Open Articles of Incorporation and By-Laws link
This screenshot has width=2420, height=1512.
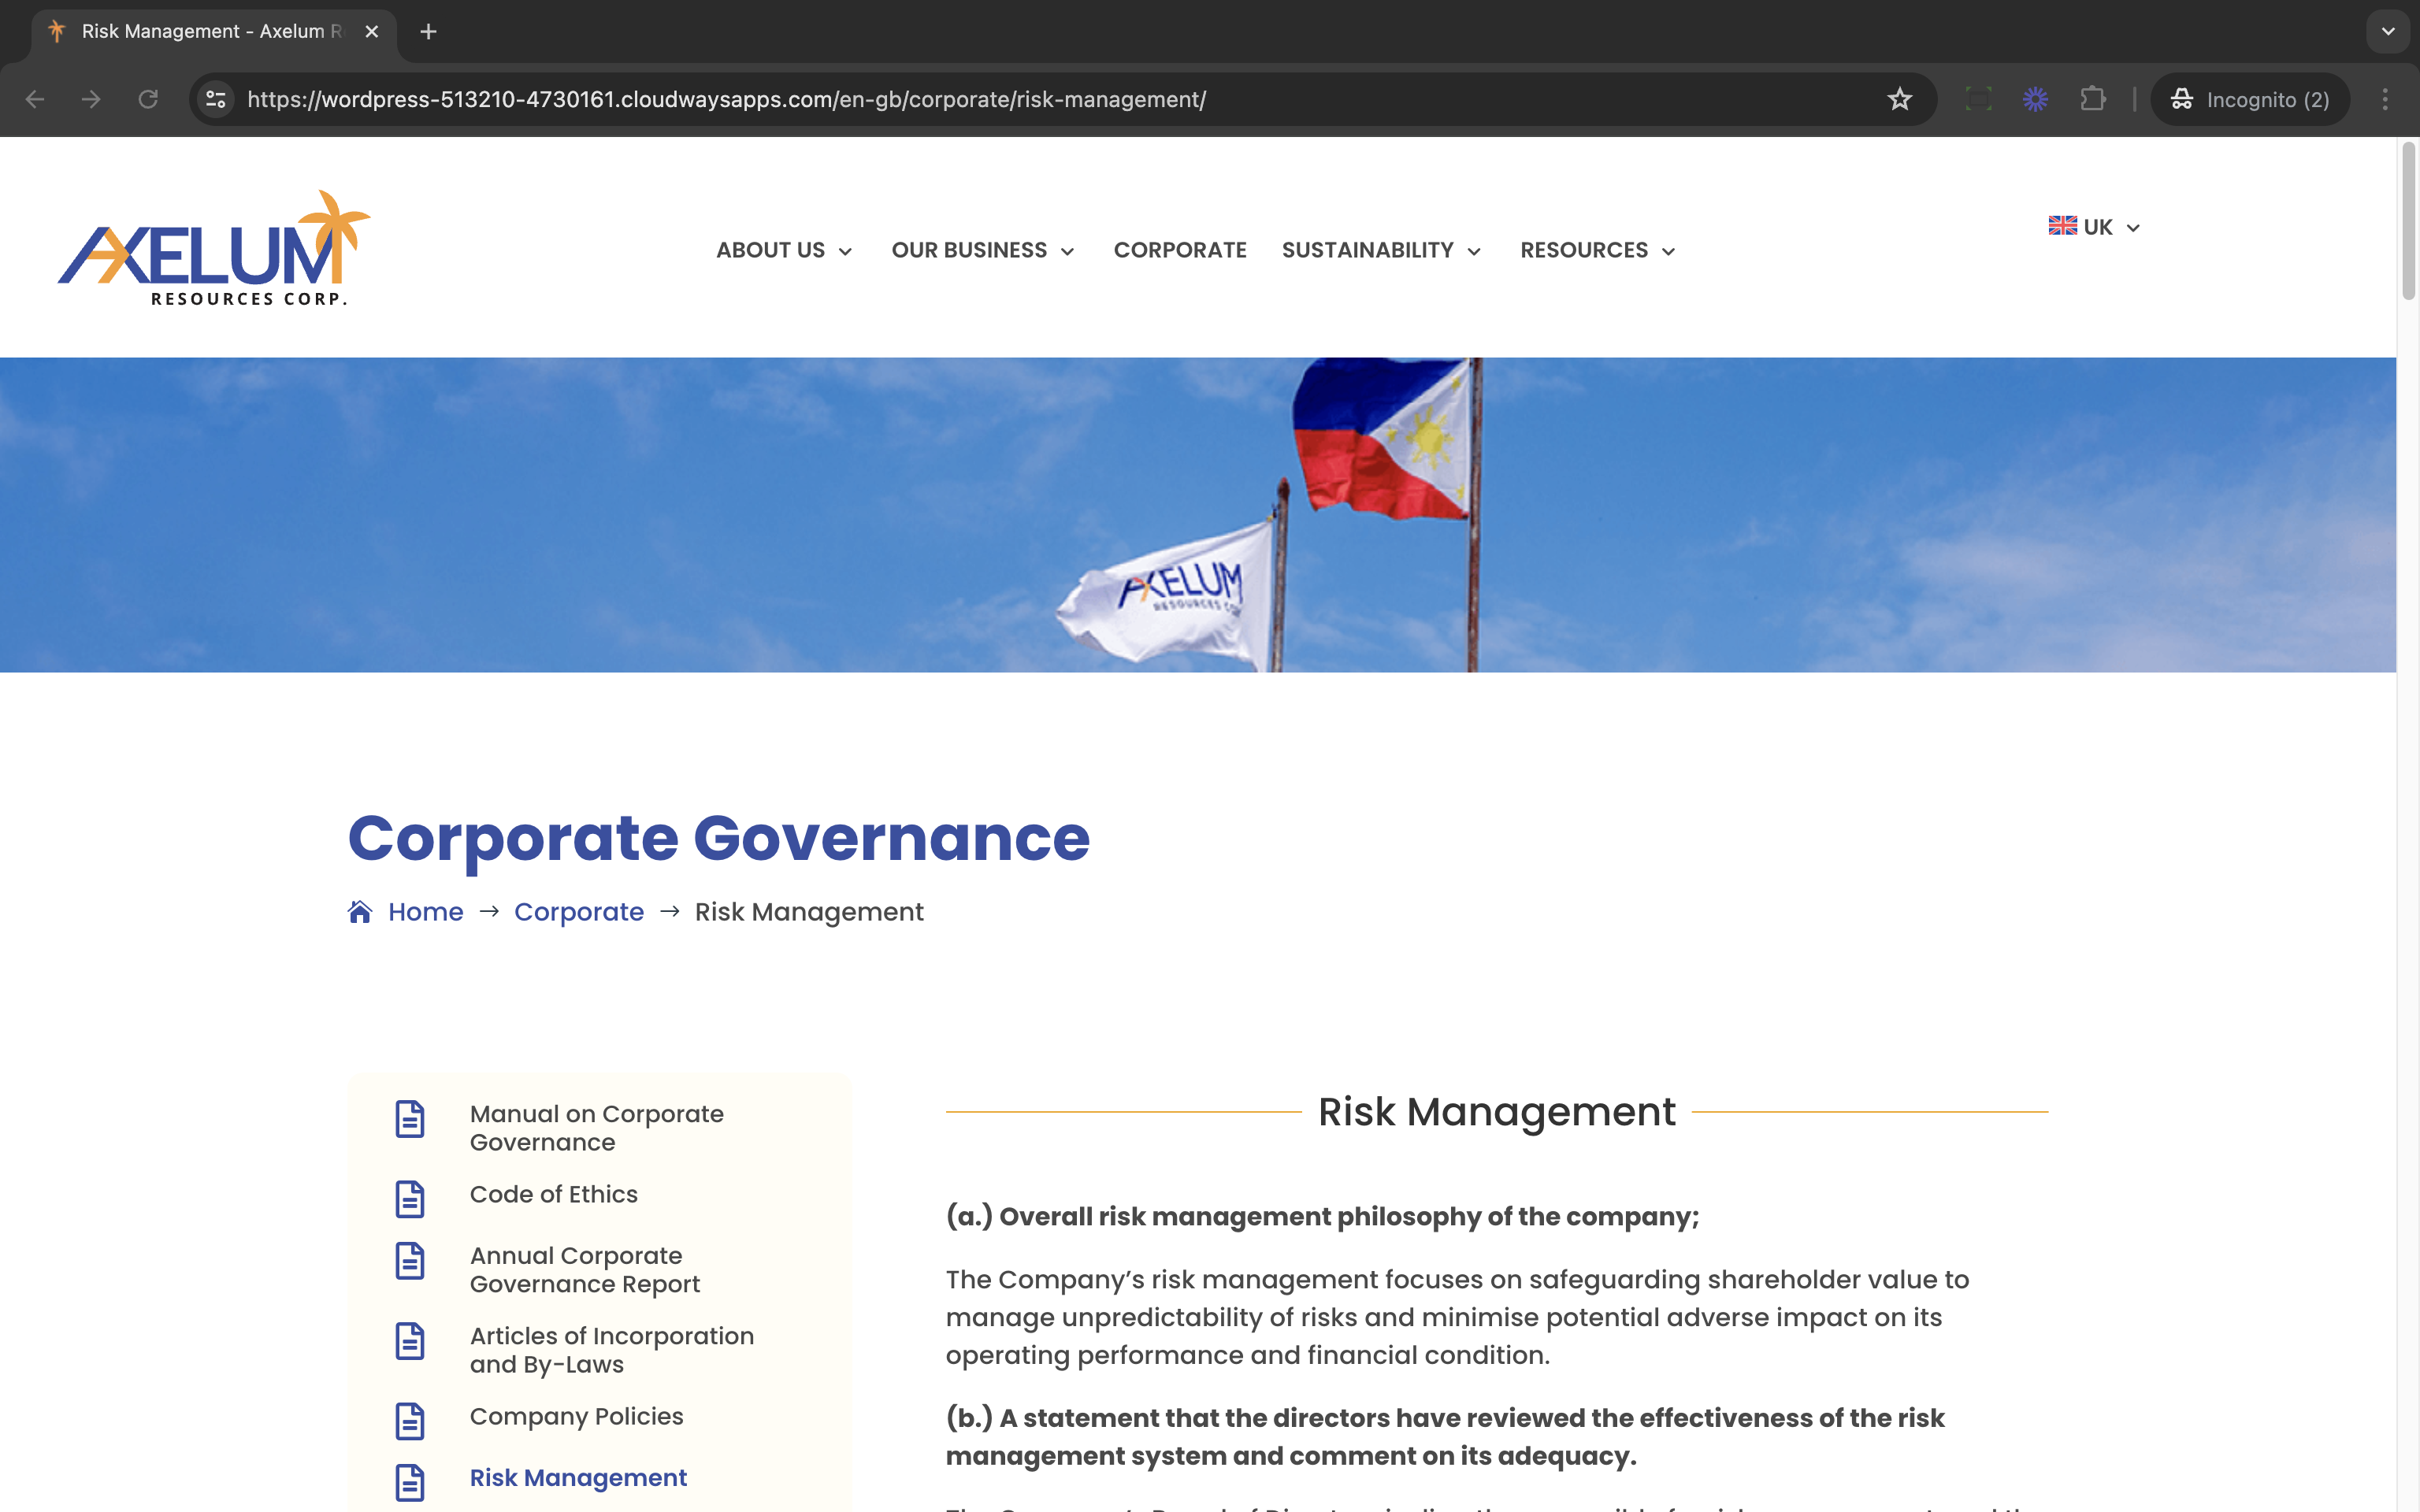coord(612,1350)
